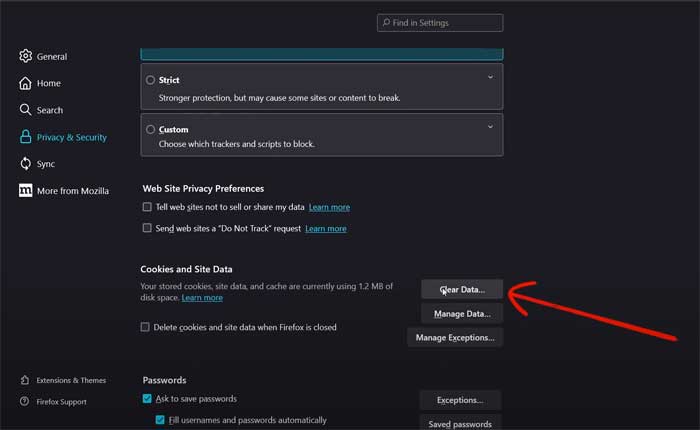This screenshot has height=430, width=700.
Task: Click the General gear icon in sidebar
Action: [x=25, y=56]
